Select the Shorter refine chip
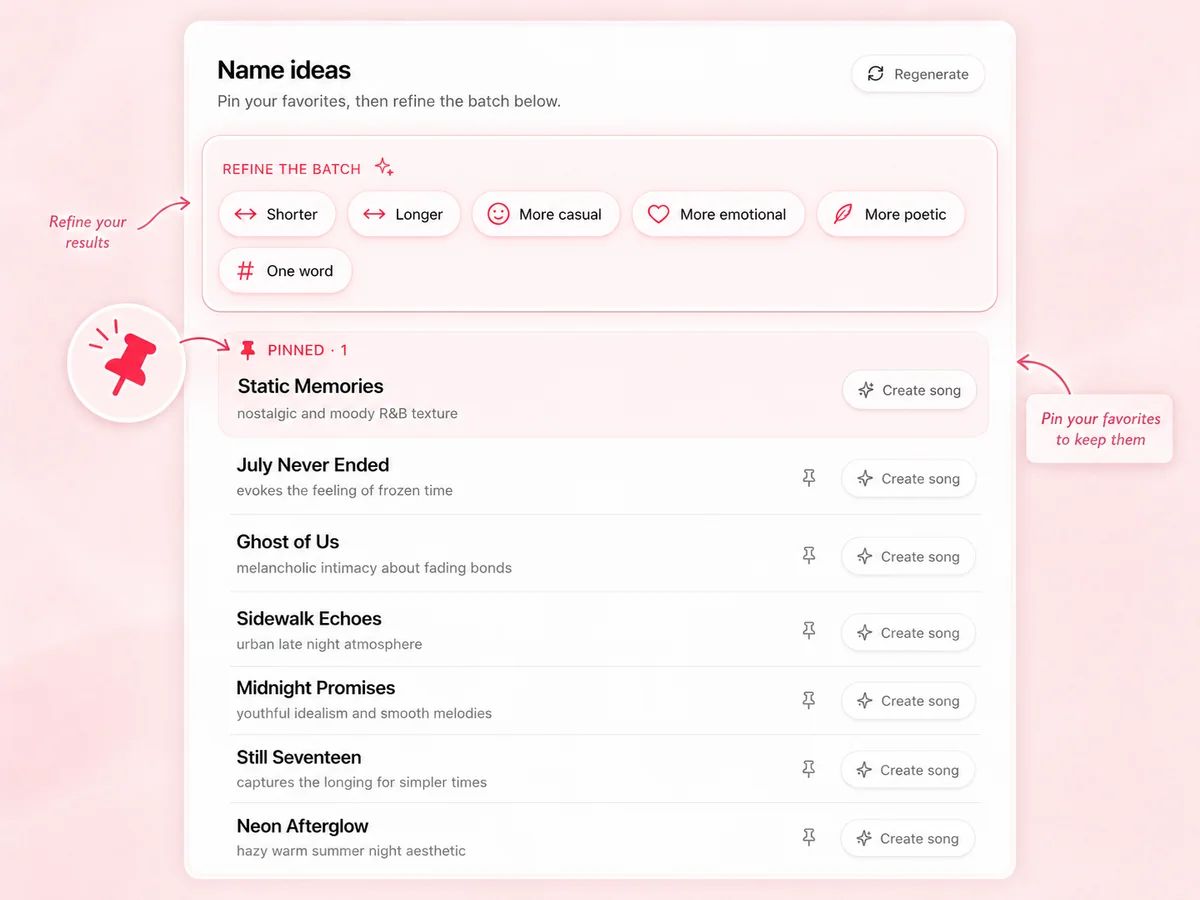This screenshot has width=1200, height=900. [276, 214]
